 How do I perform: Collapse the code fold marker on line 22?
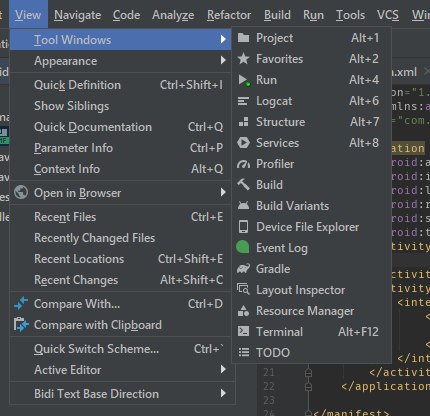tap(309, 386)
